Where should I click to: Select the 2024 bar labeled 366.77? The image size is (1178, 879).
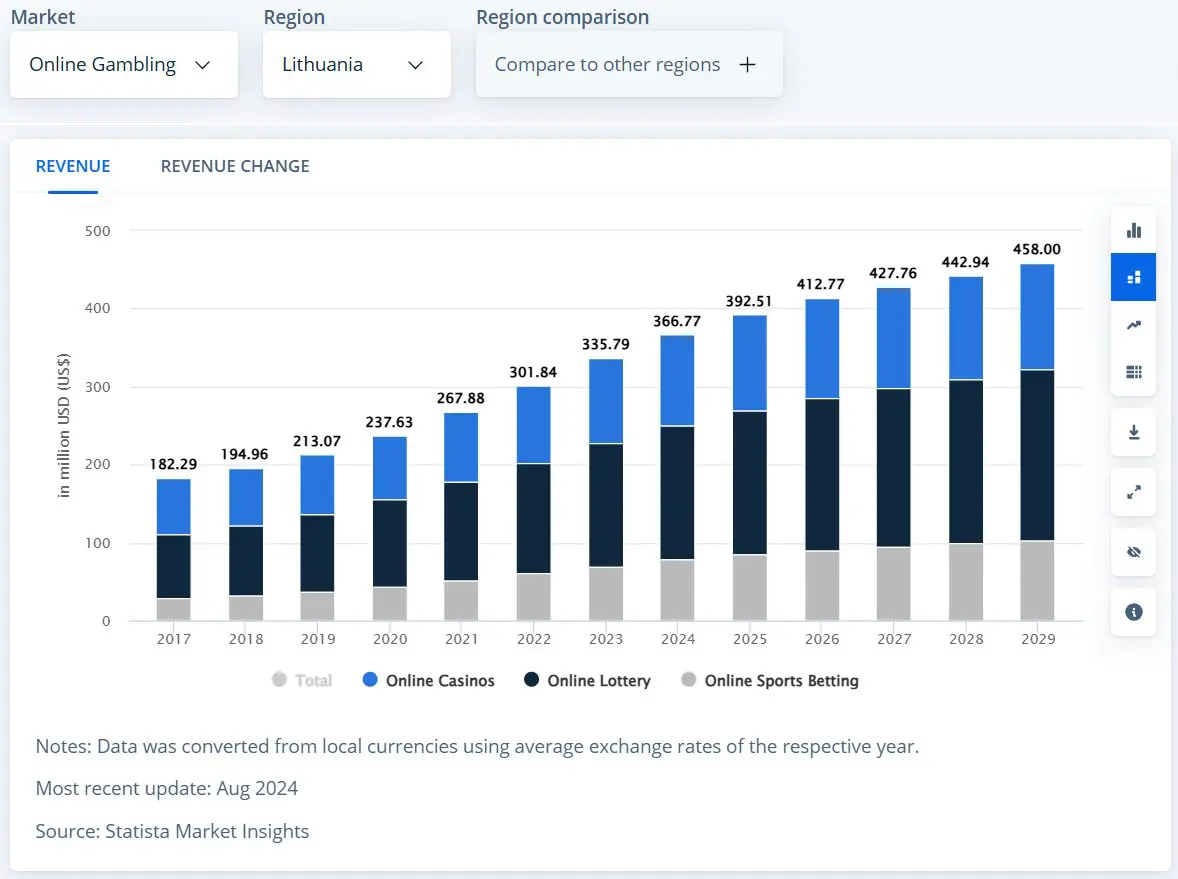[678, 480]
